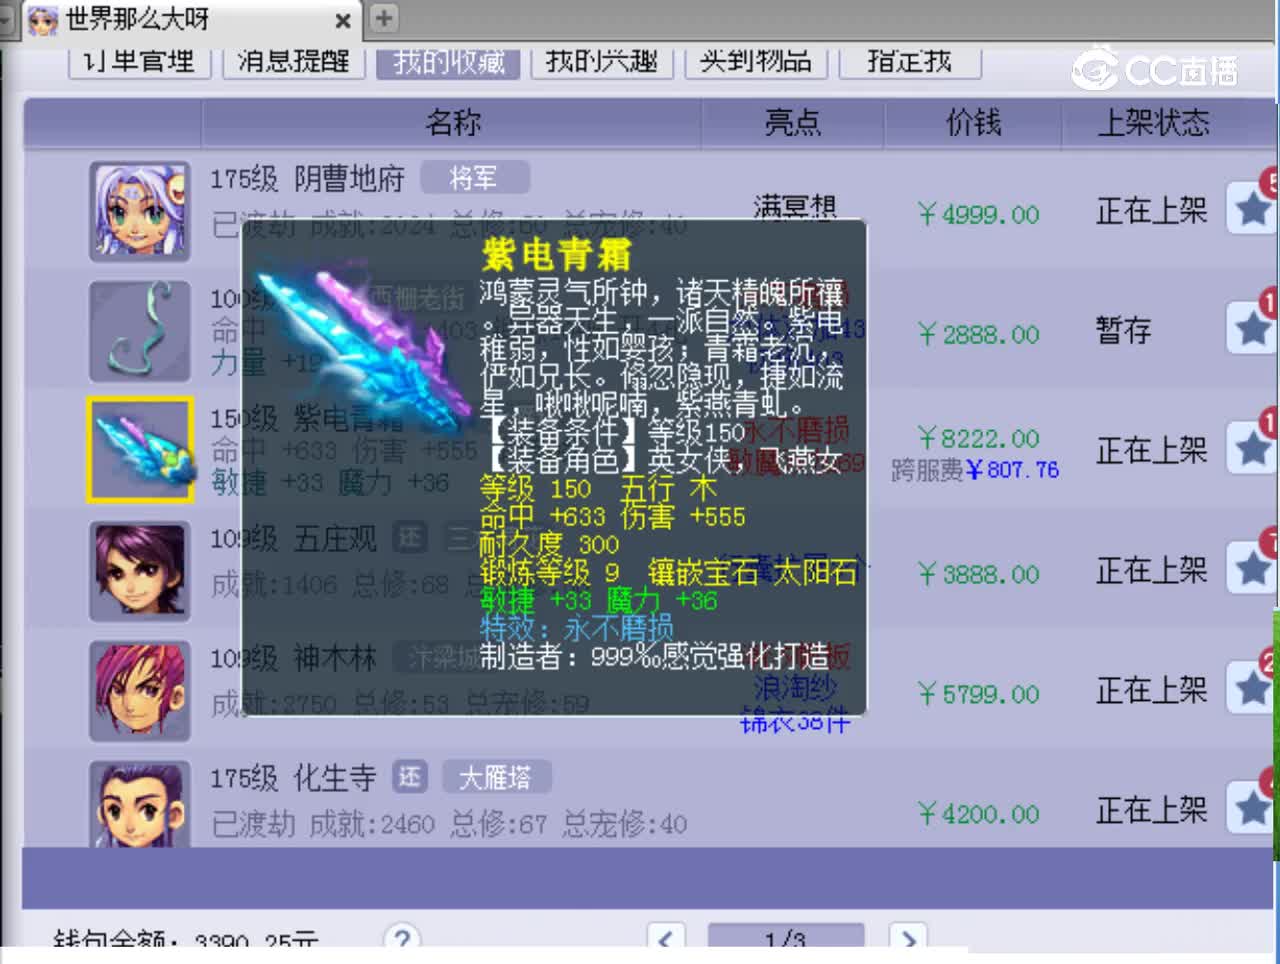
Task: Click the 将军 server tag
Action: point(474,178)
